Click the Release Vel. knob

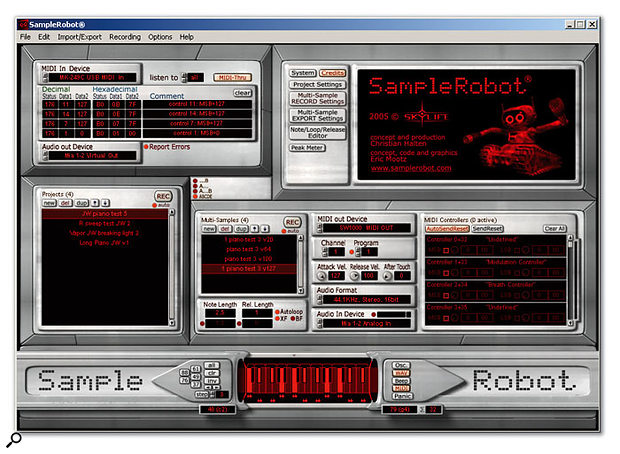(x=355, y=276)
